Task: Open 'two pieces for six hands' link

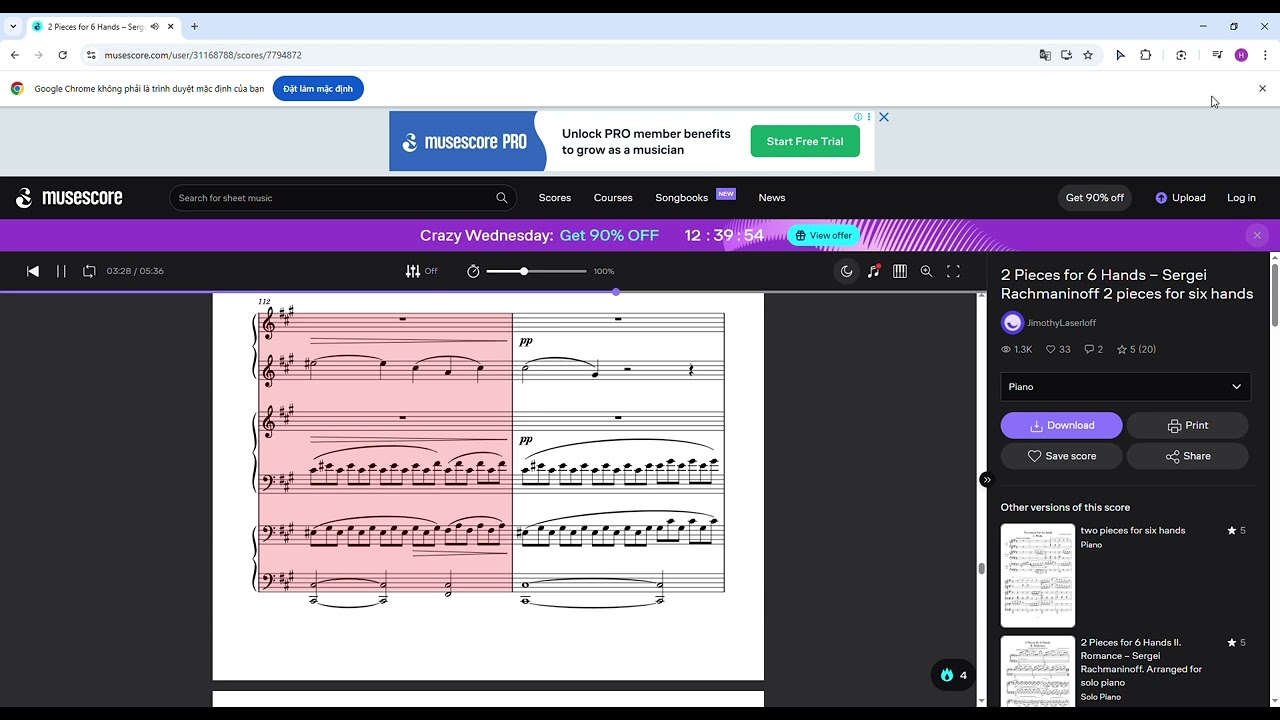Action: tap(1133, 530)
